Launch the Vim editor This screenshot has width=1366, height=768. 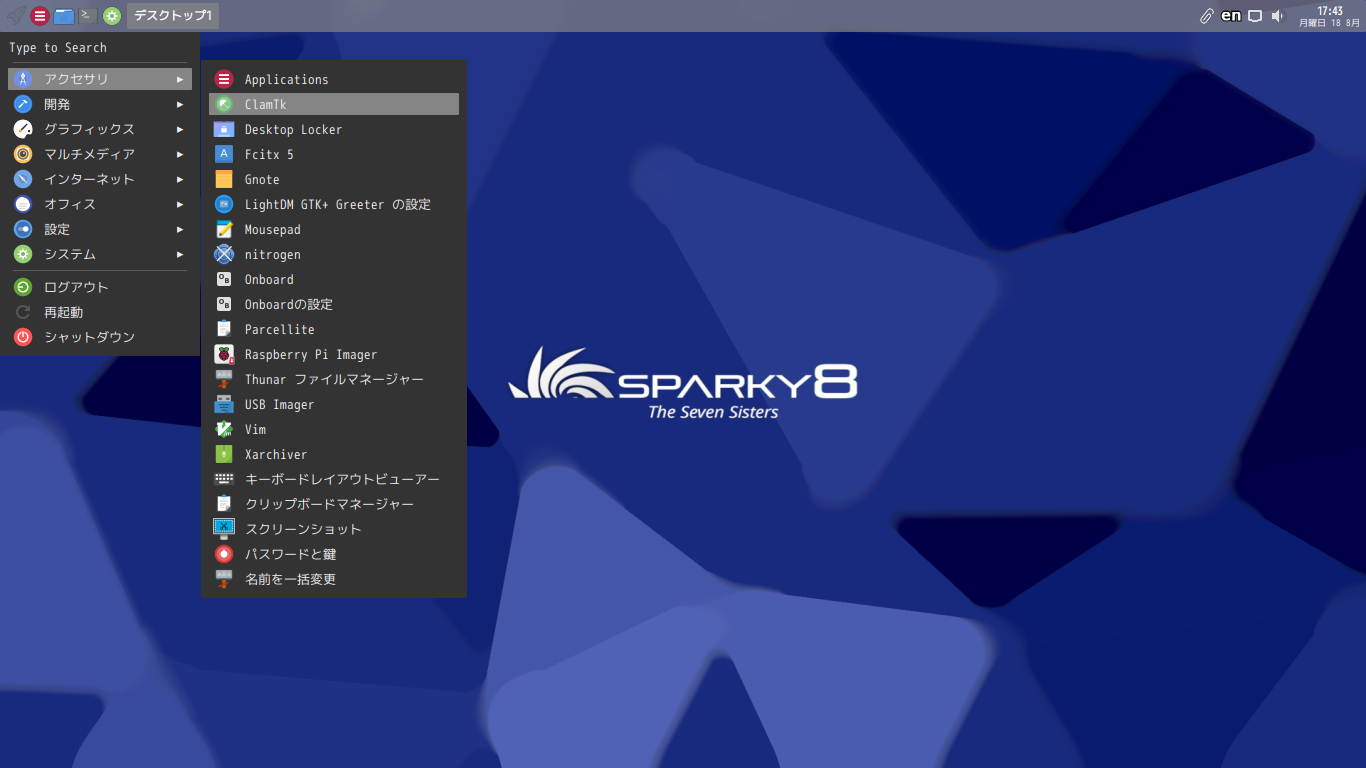pyautogui.click(x=254, y=429)
